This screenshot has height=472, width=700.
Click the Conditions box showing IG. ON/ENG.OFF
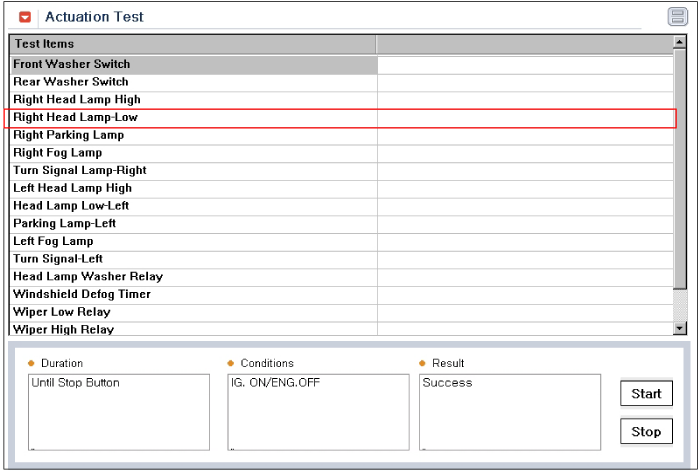coord(318,412)
